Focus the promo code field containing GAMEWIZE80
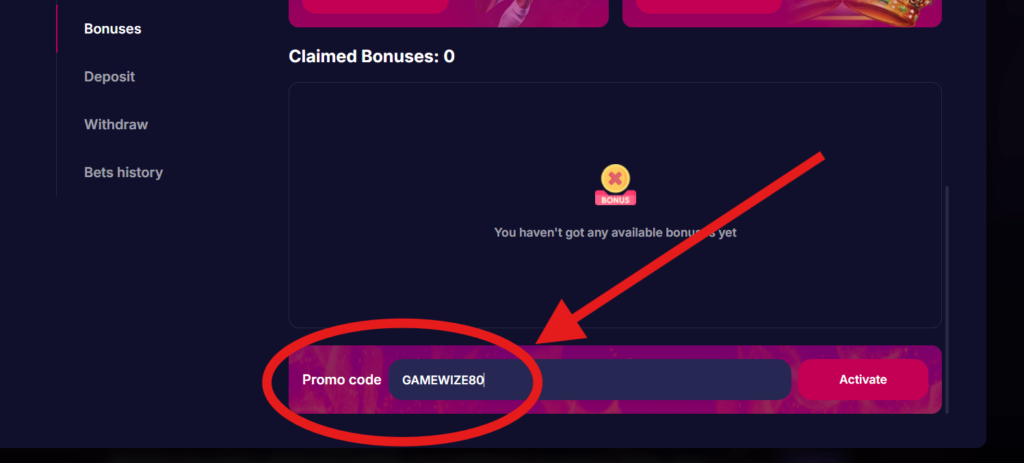Viewport: 1024px width, 463px height. [x=590, y=380]
